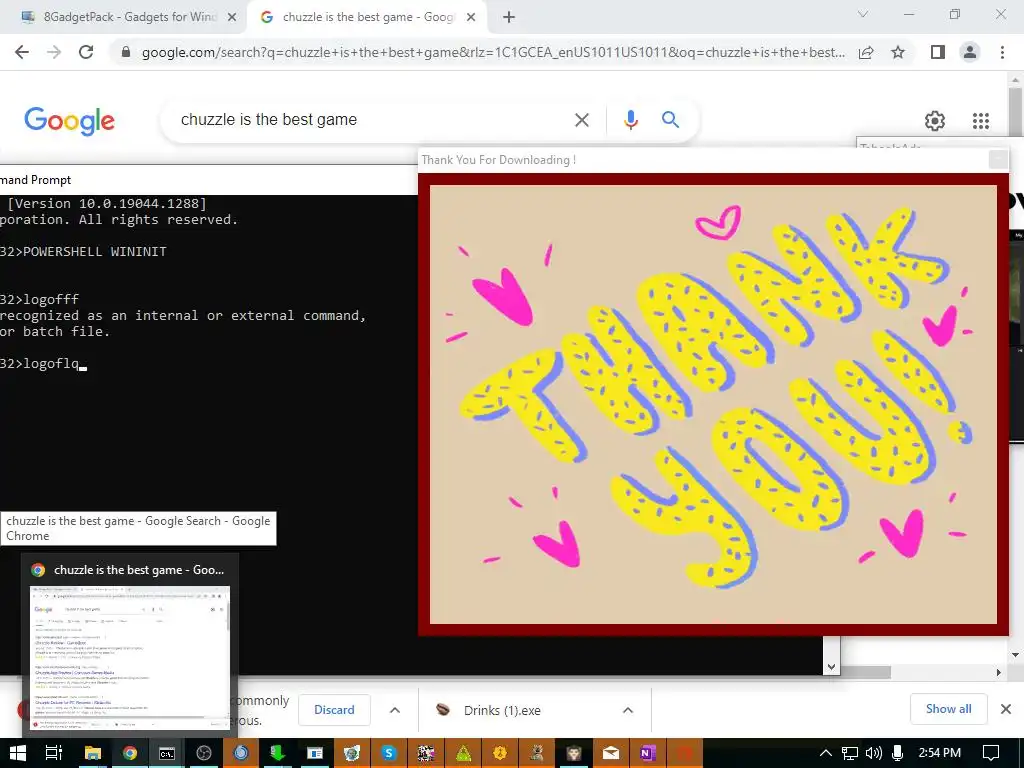Expand the Drinks (1).exe download options
Viewport: 1024px width, 768px height.
pos(628,710)
